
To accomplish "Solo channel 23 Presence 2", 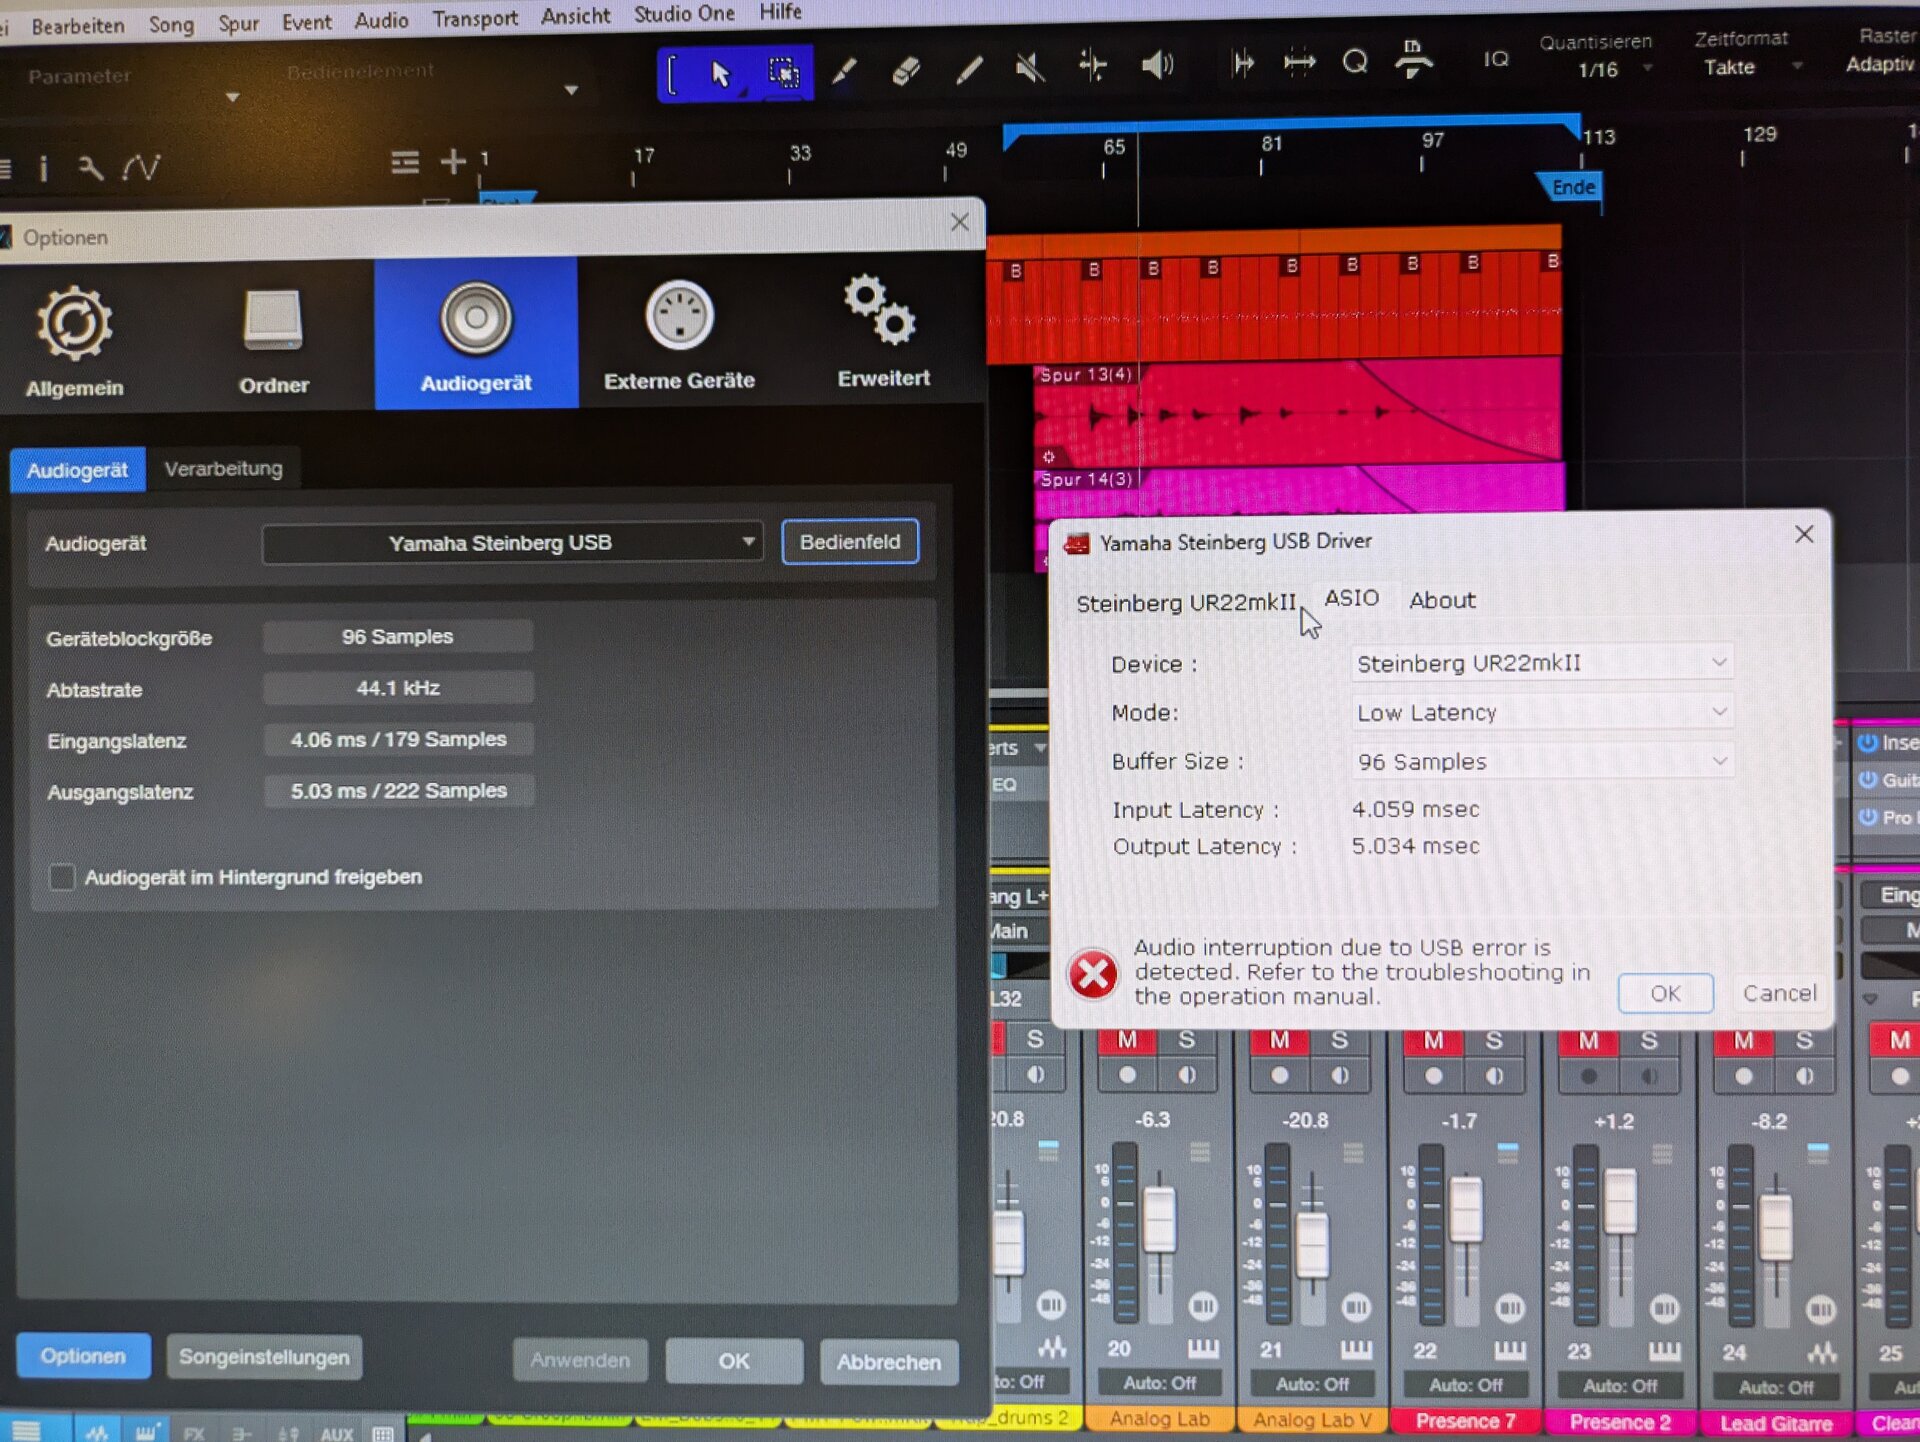I will (1649, 1041).
